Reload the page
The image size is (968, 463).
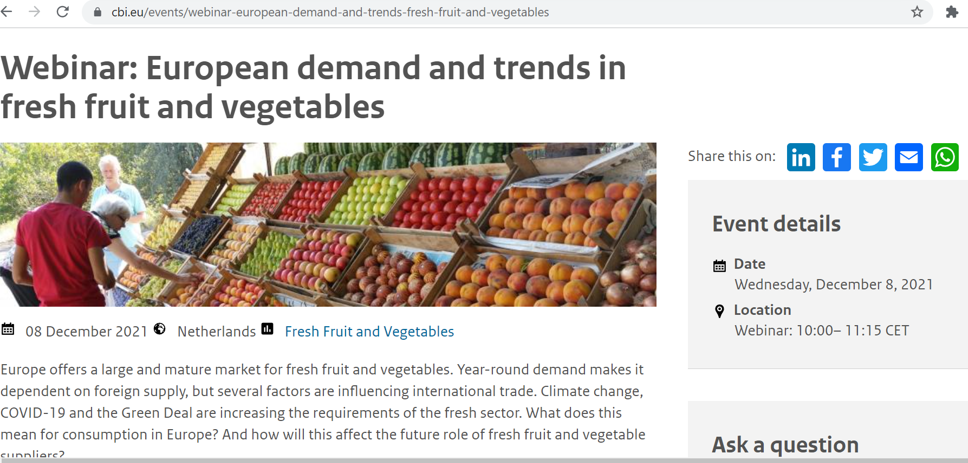(x=62, y=12)
